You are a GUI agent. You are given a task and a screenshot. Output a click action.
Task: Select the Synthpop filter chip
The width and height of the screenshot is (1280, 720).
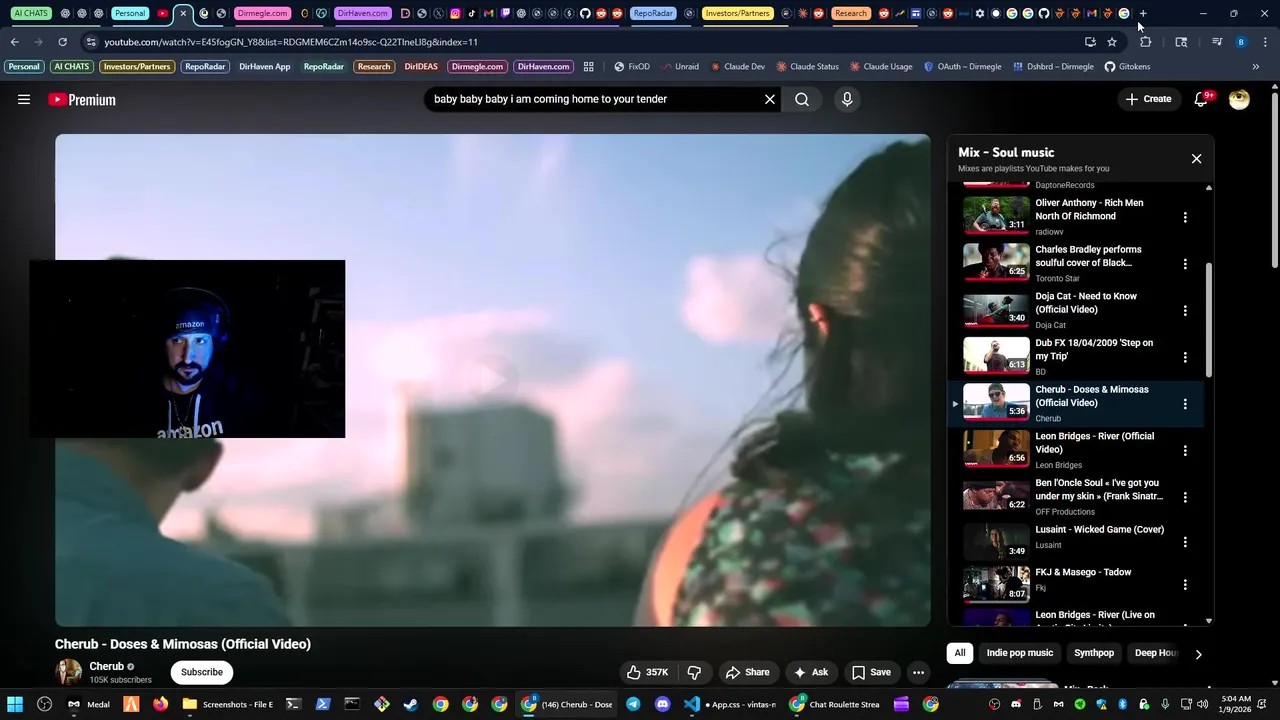1094,653
